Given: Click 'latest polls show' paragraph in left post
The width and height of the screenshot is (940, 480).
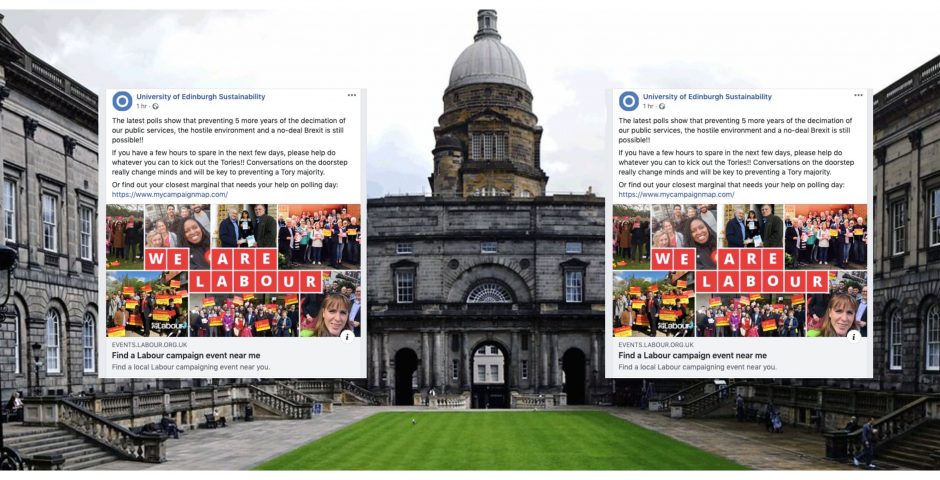Looking at the screenshot, I should click(229, 130).
